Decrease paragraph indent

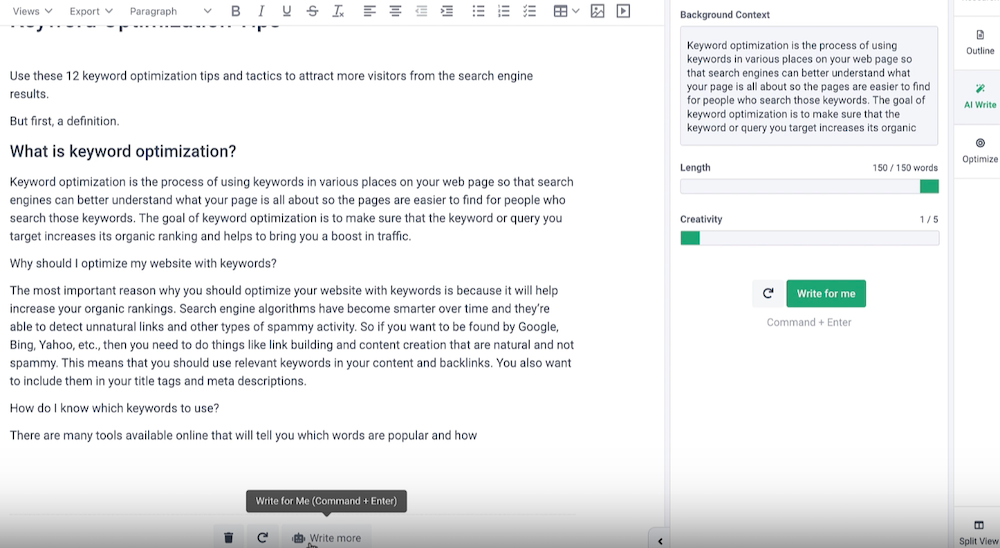pyautogui.click(x=421, y=11)
